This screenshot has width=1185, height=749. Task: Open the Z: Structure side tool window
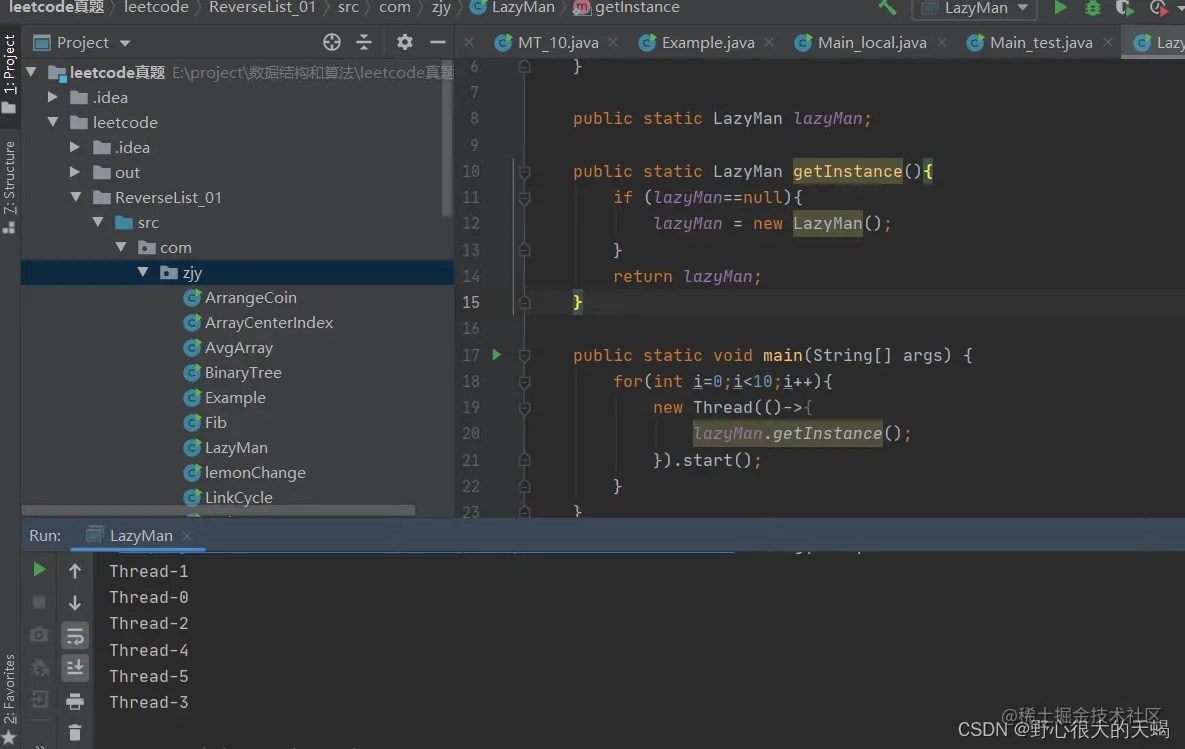click(9, 185)
